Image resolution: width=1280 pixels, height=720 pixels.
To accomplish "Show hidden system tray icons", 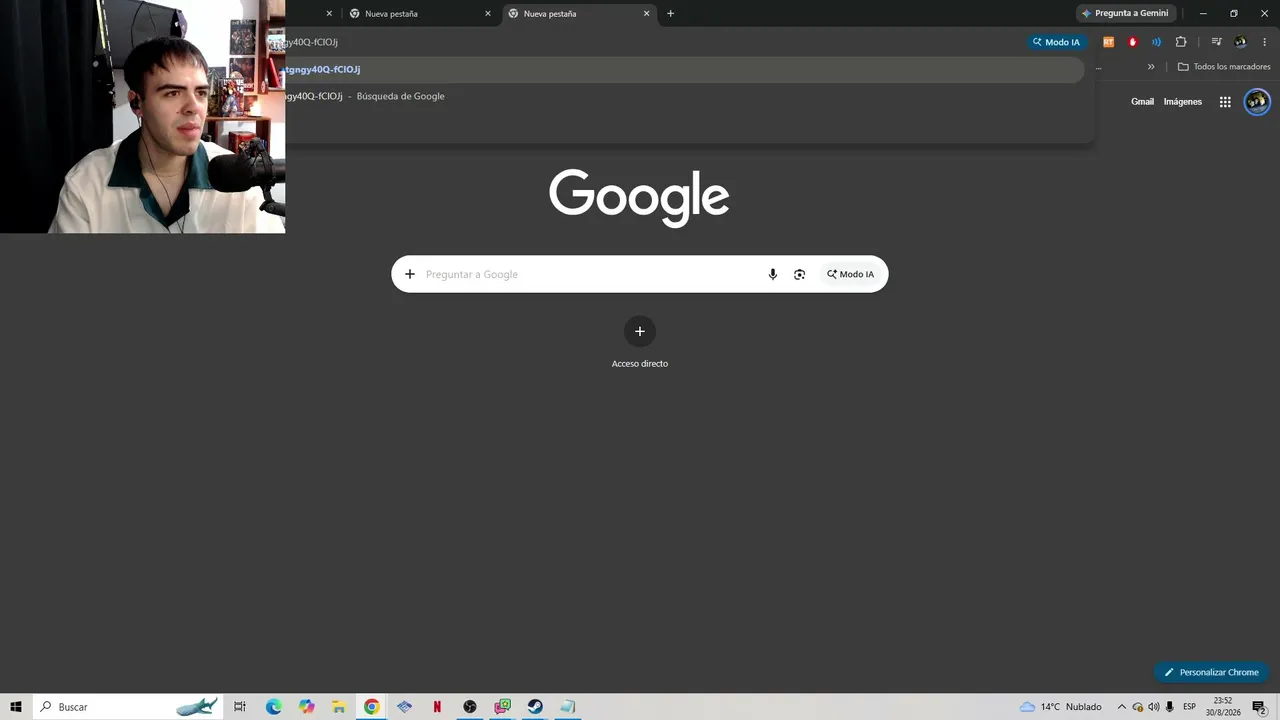I will (1121, 706).
